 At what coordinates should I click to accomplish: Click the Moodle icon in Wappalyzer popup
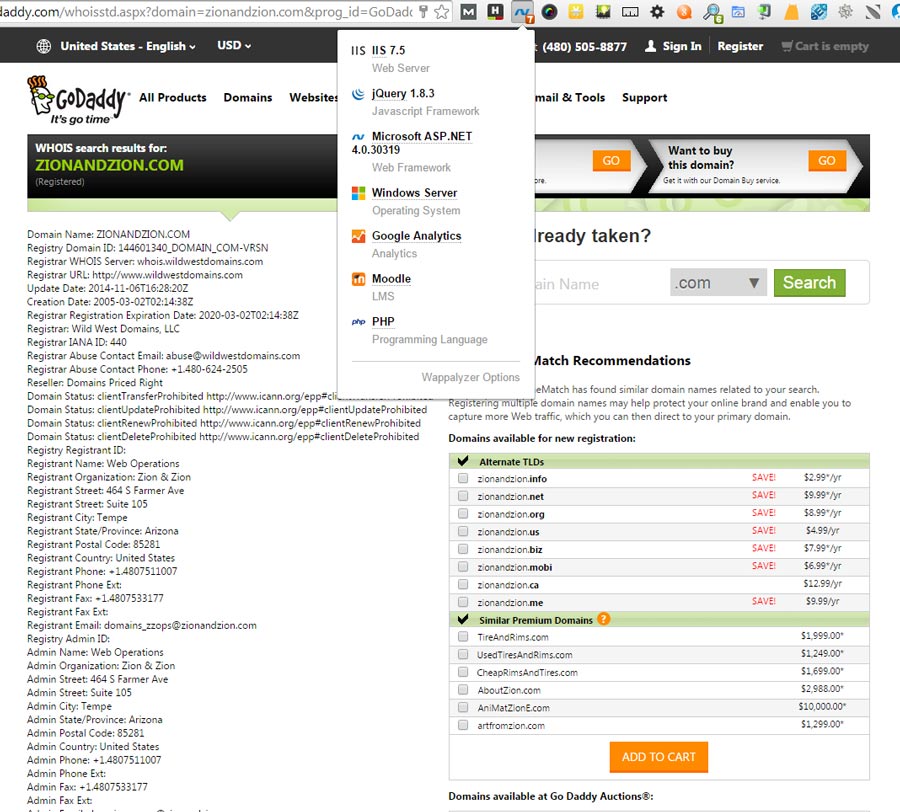point(358,279)
